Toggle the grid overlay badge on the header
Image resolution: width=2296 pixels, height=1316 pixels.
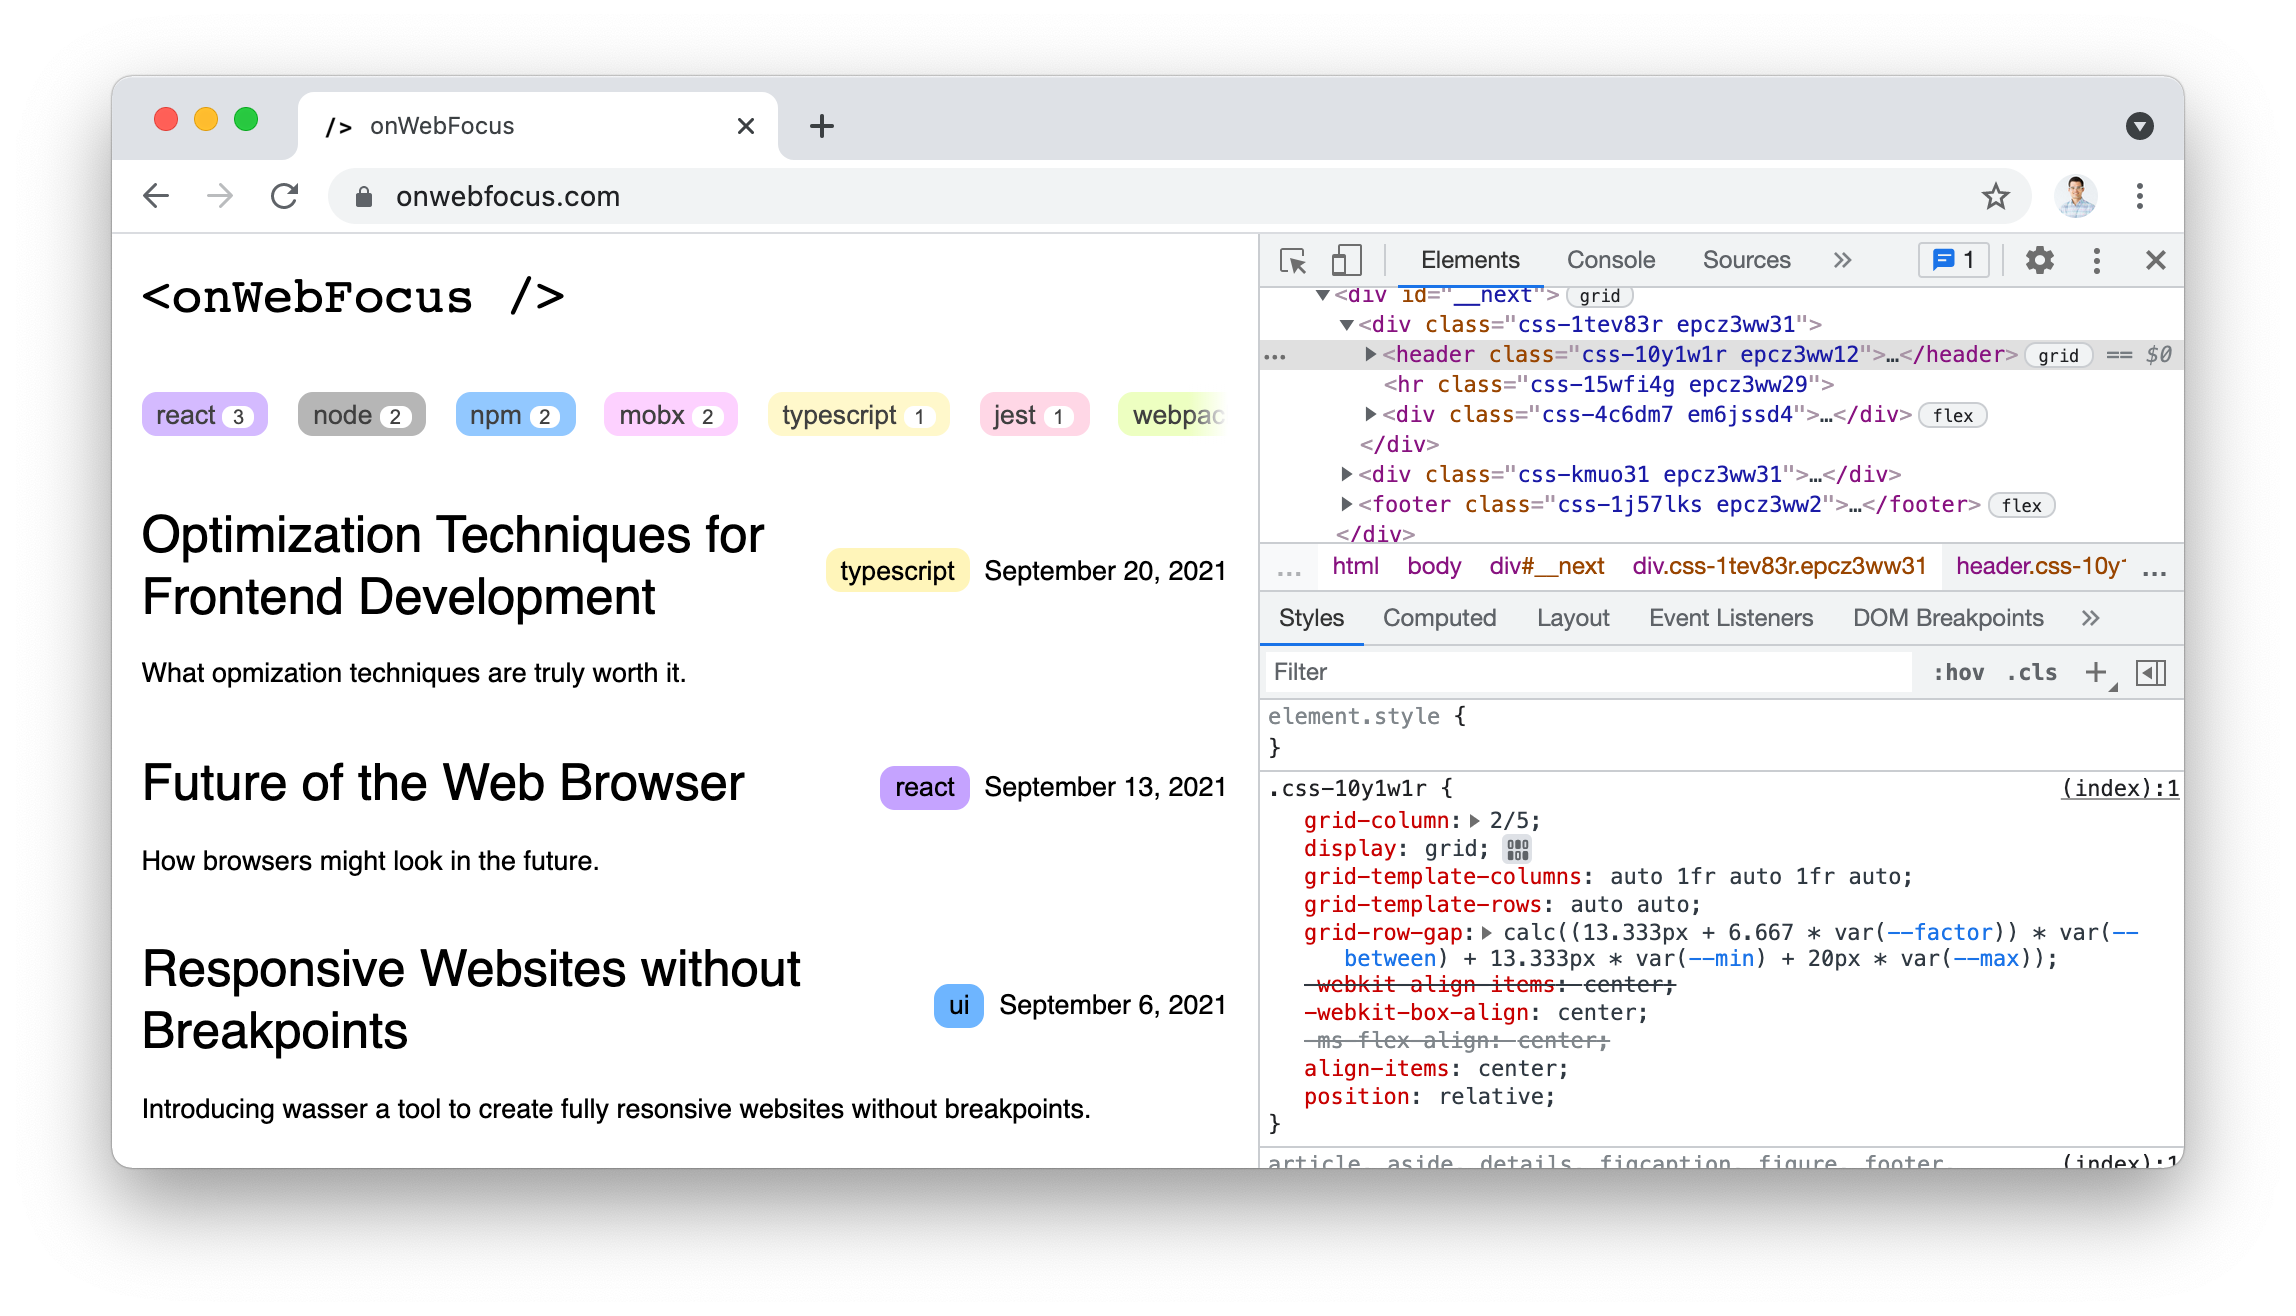tap(2060, 355)
